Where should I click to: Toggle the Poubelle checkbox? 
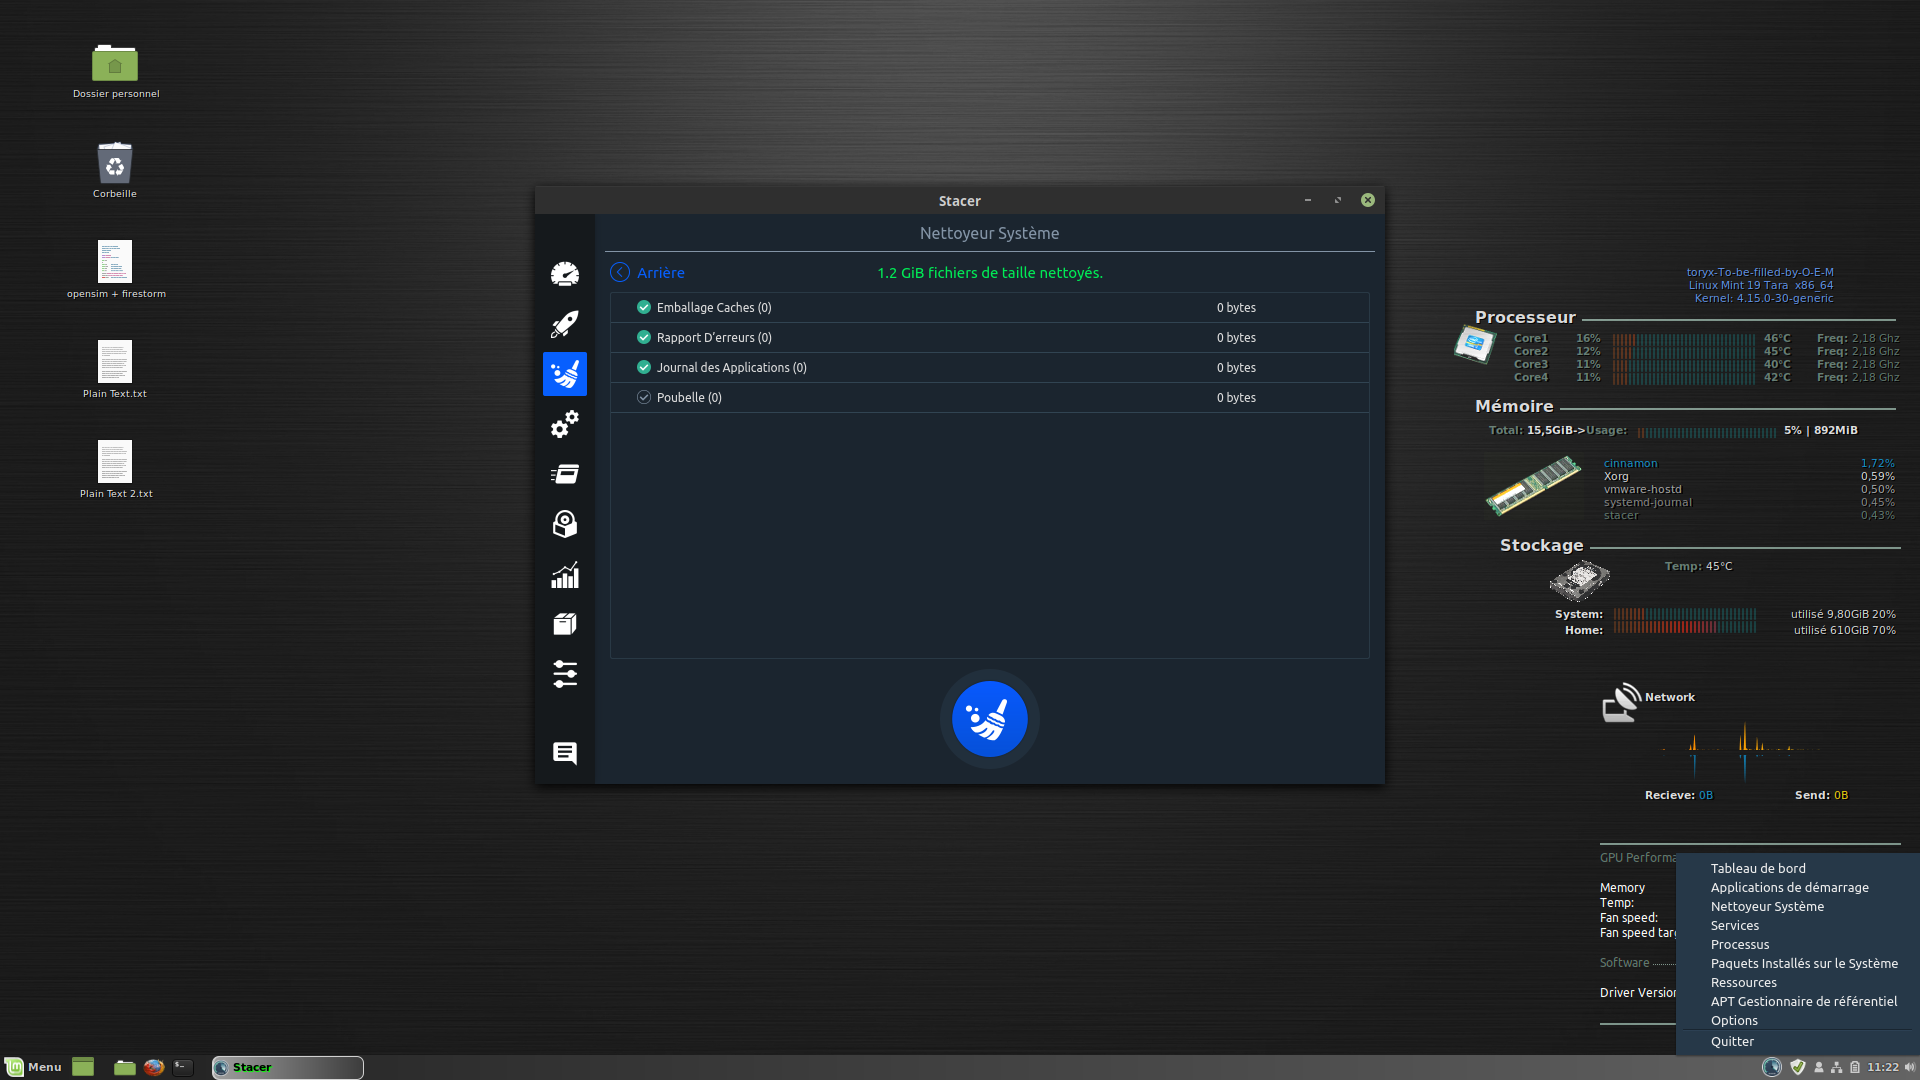644,397
